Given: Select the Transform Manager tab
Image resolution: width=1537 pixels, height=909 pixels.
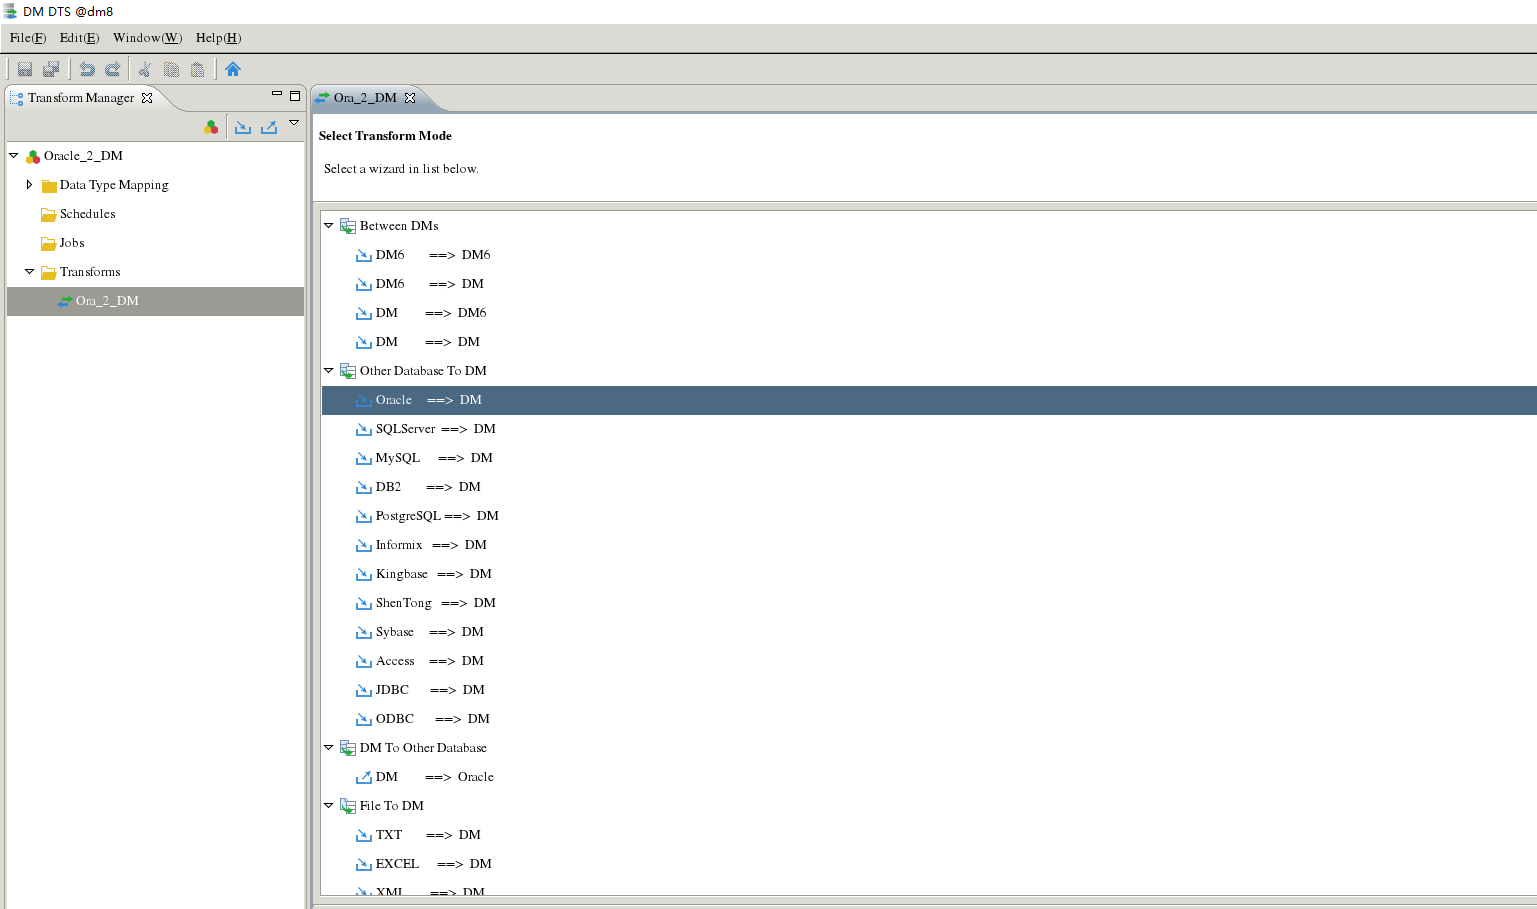Looking at the screenshot, I should [x=81, y=98].
